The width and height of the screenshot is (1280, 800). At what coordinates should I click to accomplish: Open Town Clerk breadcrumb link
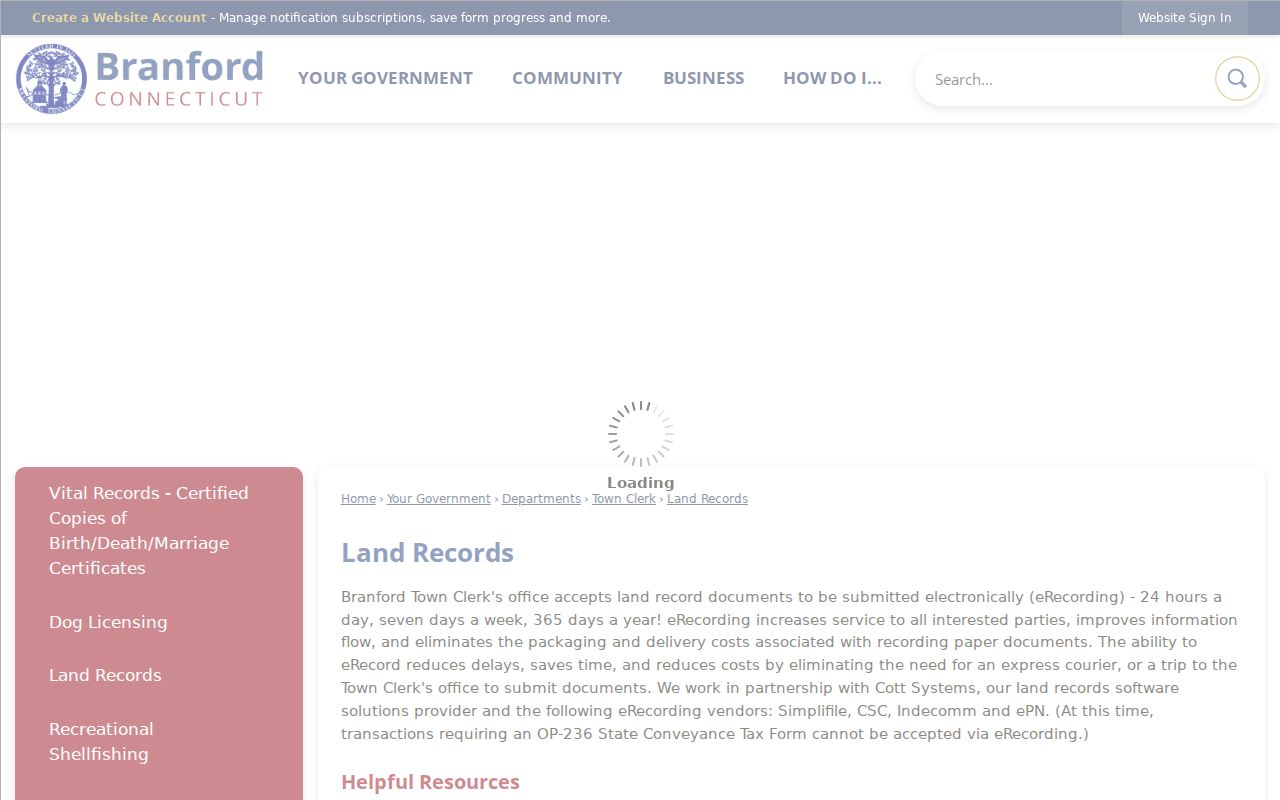(x=624, y=499)
